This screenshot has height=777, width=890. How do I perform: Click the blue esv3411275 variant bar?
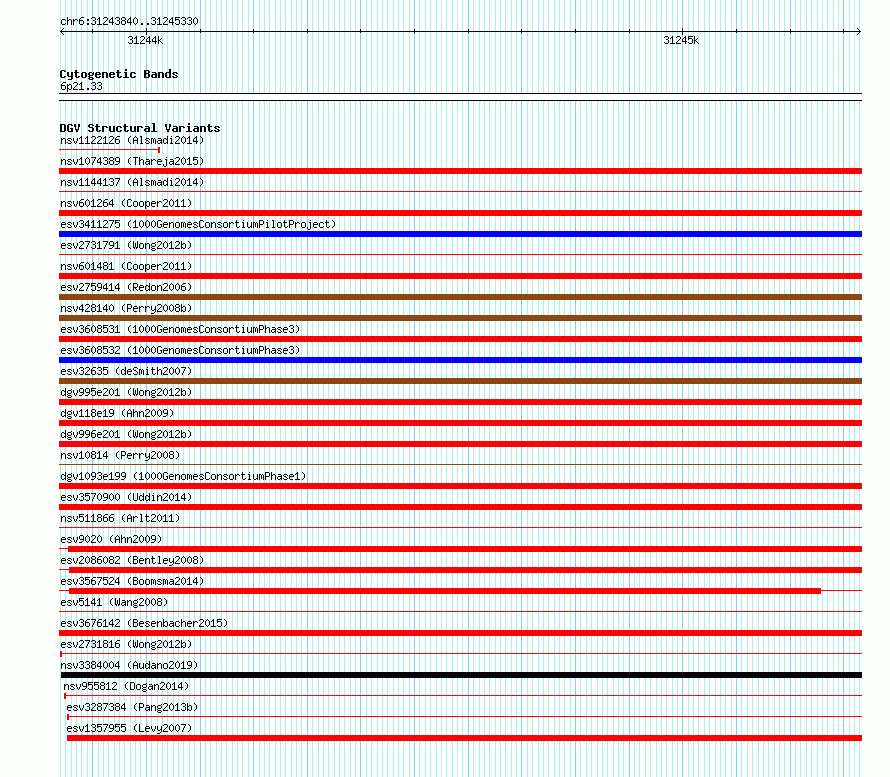click(x=460, y=234)
